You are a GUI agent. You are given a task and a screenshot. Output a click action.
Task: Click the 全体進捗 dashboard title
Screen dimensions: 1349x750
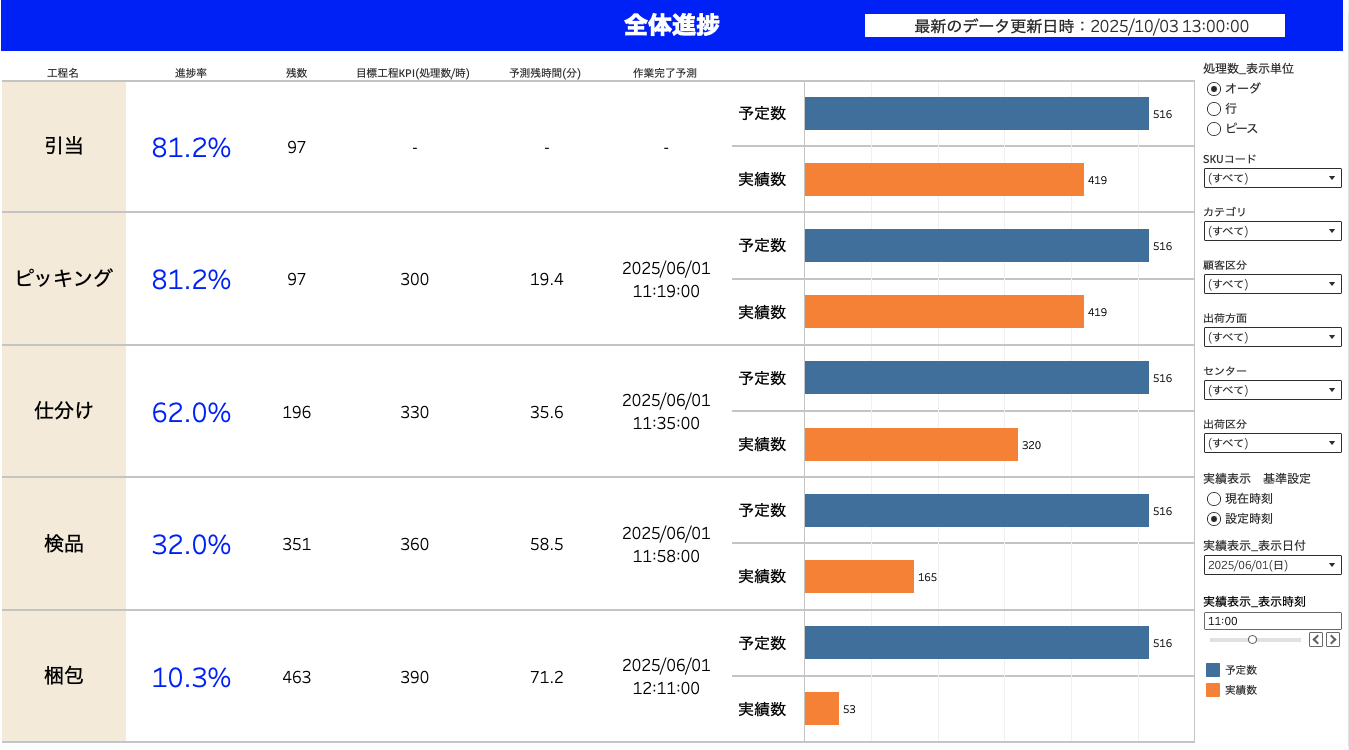(672, 26)
